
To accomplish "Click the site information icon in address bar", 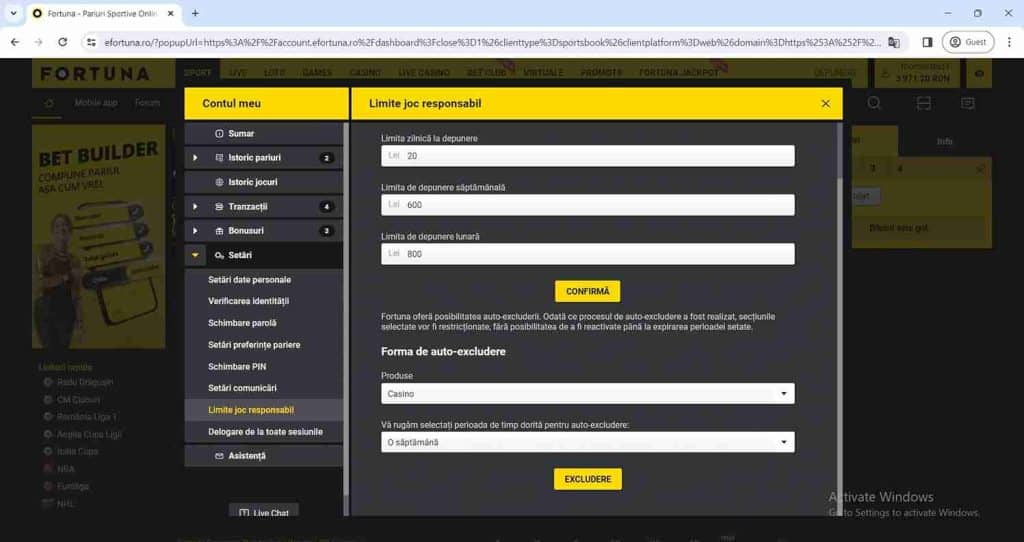I will [91, 42].
